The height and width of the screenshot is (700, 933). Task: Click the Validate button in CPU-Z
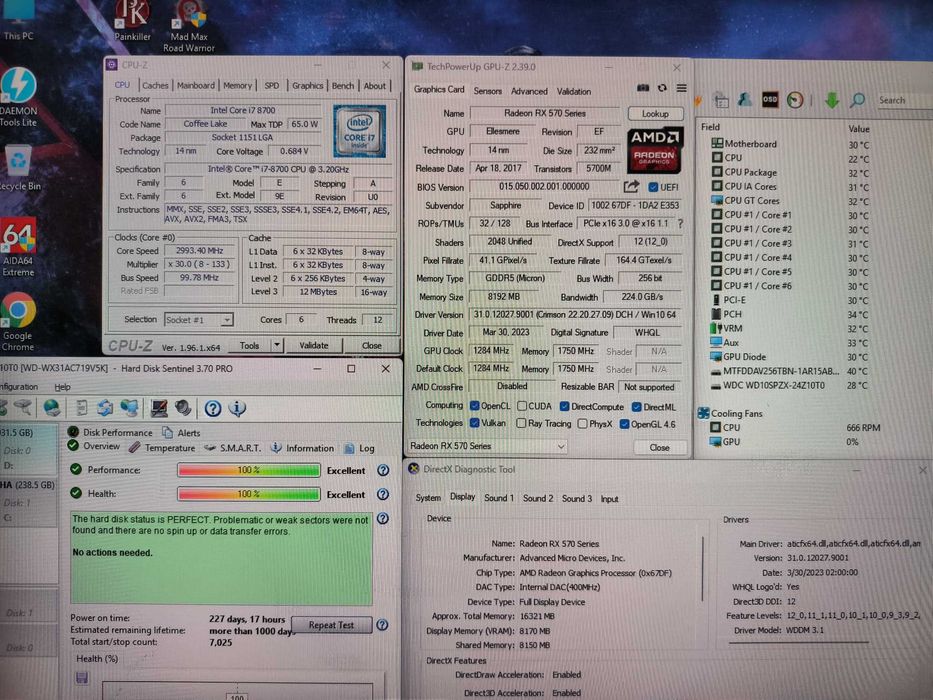pos(314,345)
